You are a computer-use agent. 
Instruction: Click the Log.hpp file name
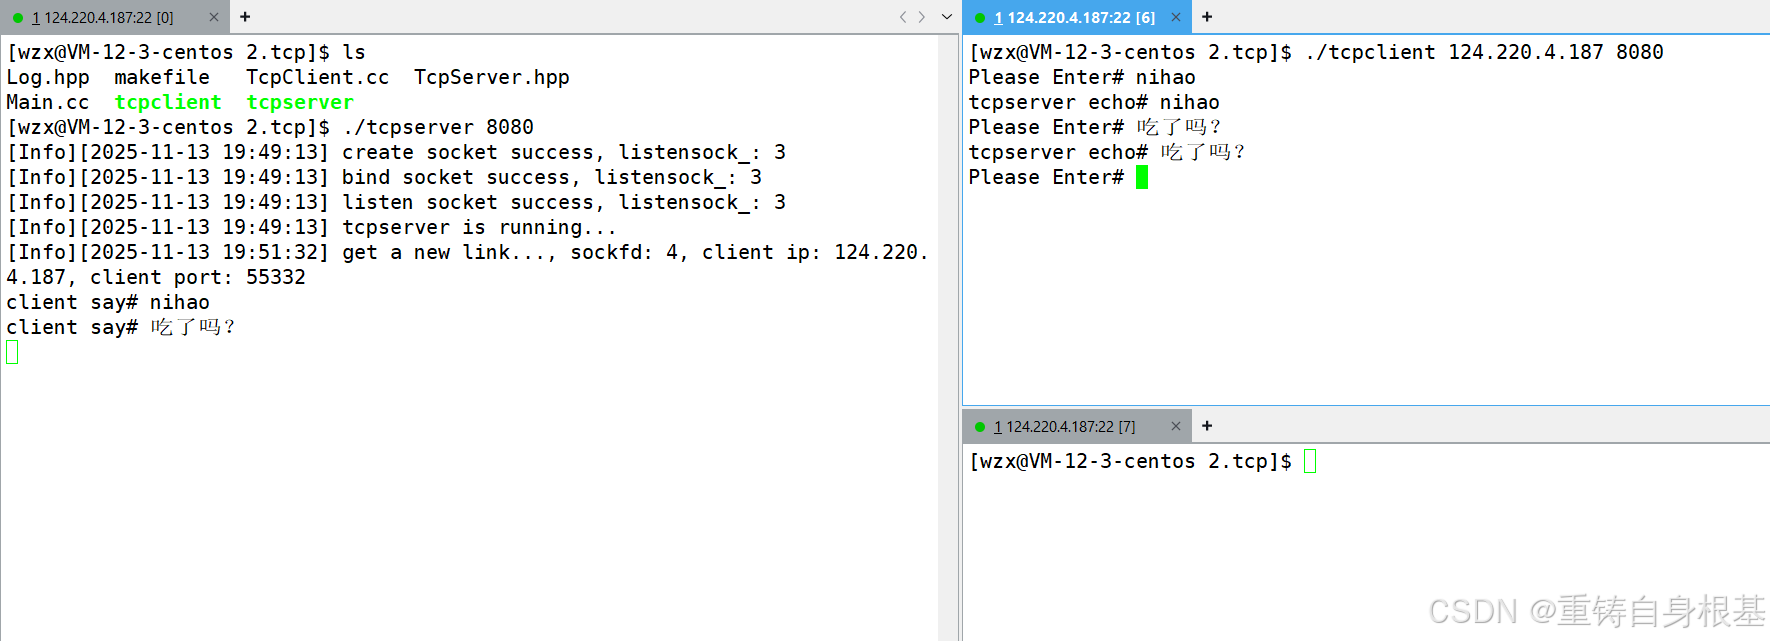click(48, 77)
